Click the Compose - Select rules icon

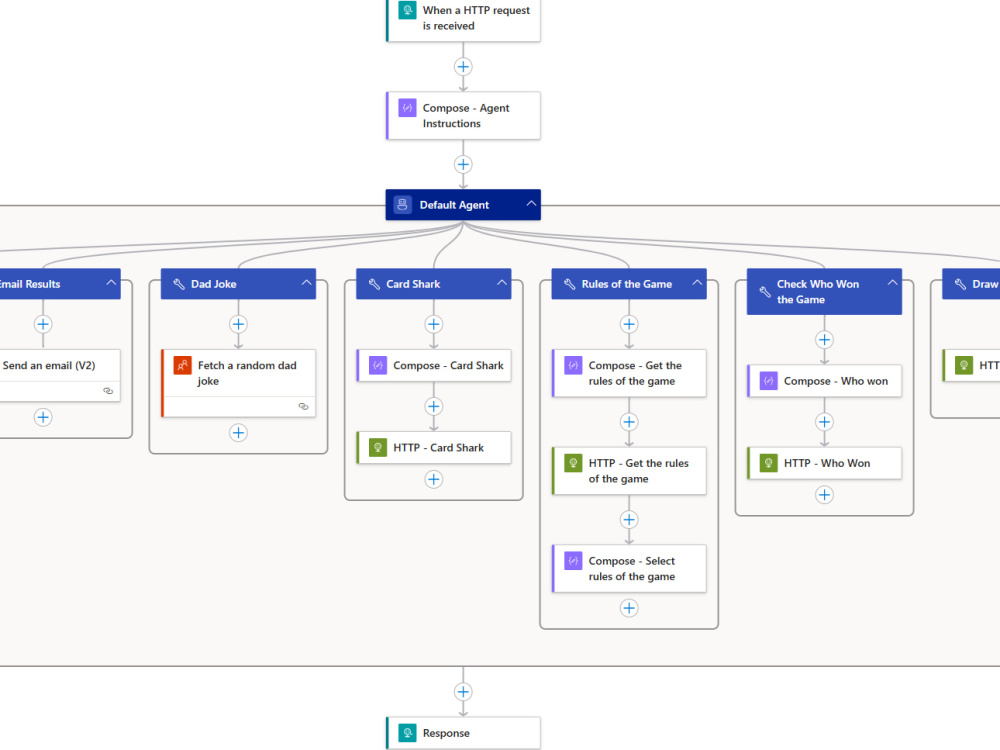[573, 561]
